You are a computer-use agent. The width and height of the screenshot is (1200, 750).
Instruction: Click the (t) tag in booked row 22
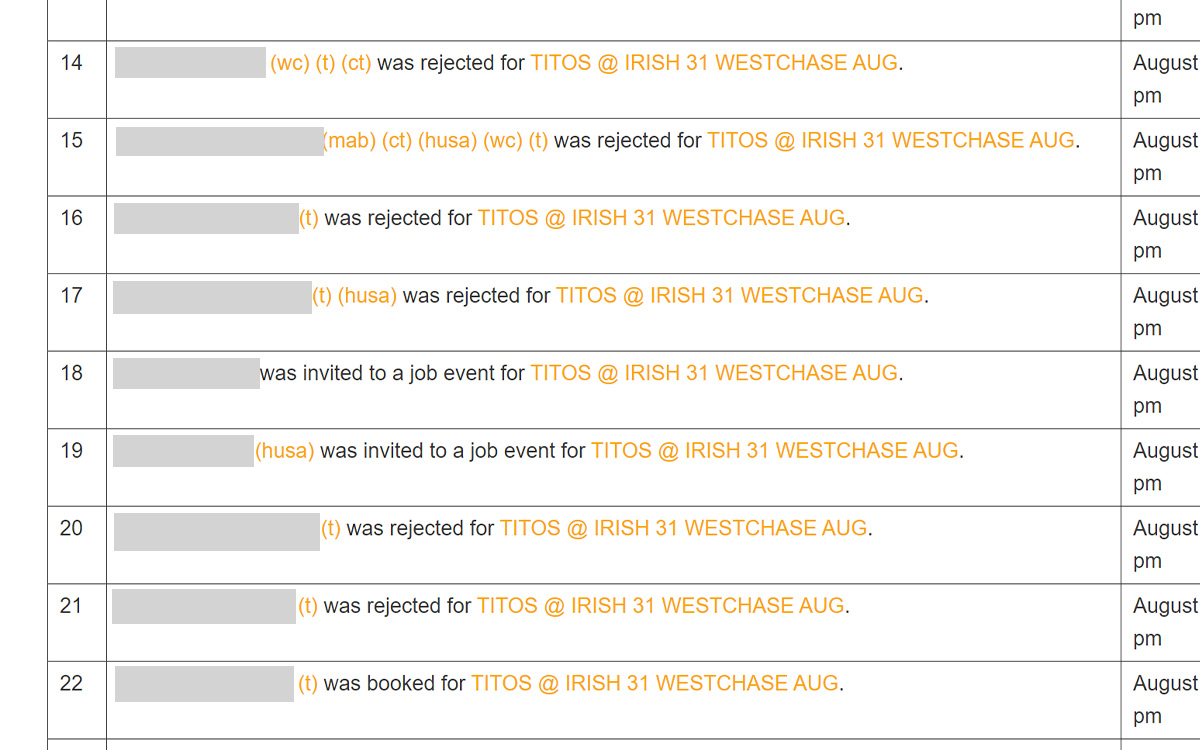[308, 684]
